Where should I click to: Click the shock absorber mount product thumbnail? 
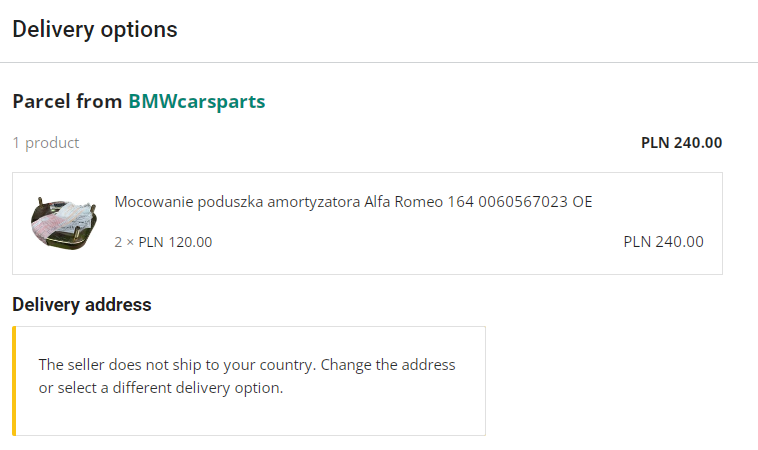[x=65, y=222]
